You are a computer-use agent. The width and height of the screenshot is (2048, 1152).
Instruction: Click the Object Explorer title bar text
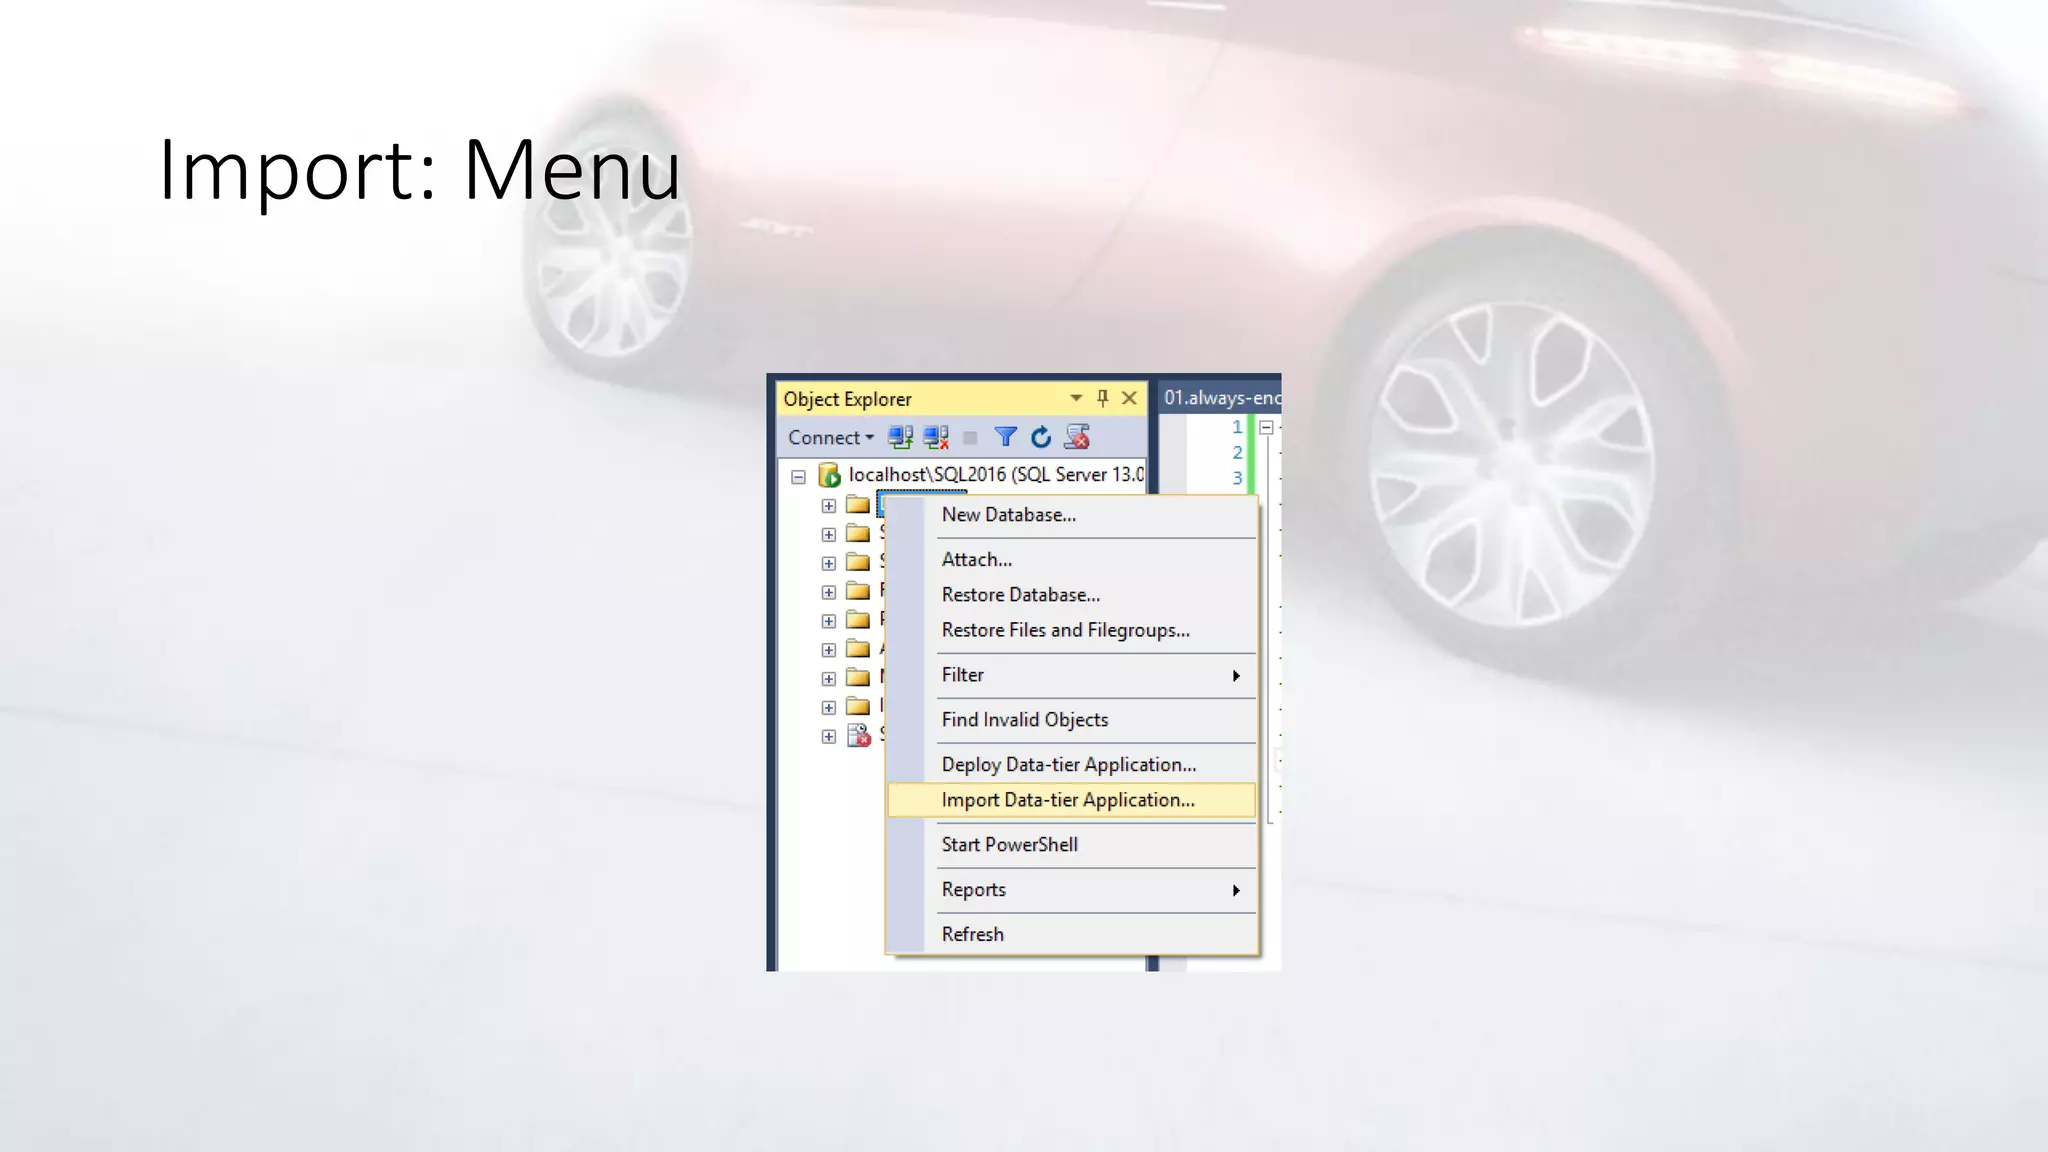click(847, 399)
